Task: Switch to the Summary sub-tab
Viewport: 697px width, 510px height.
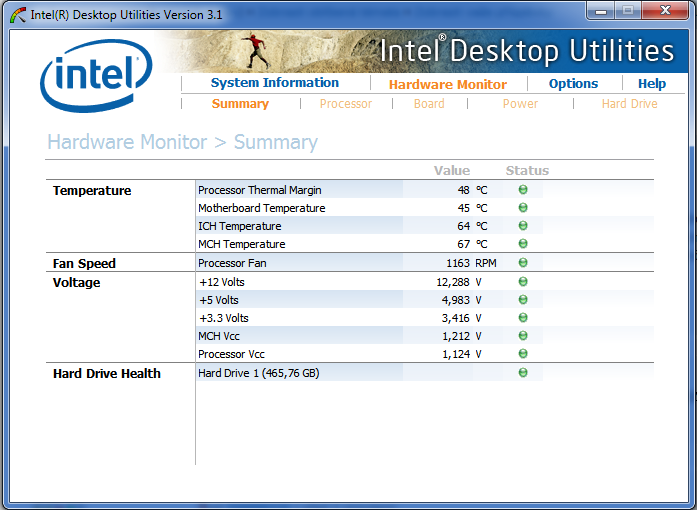Action: pos(240,104)
